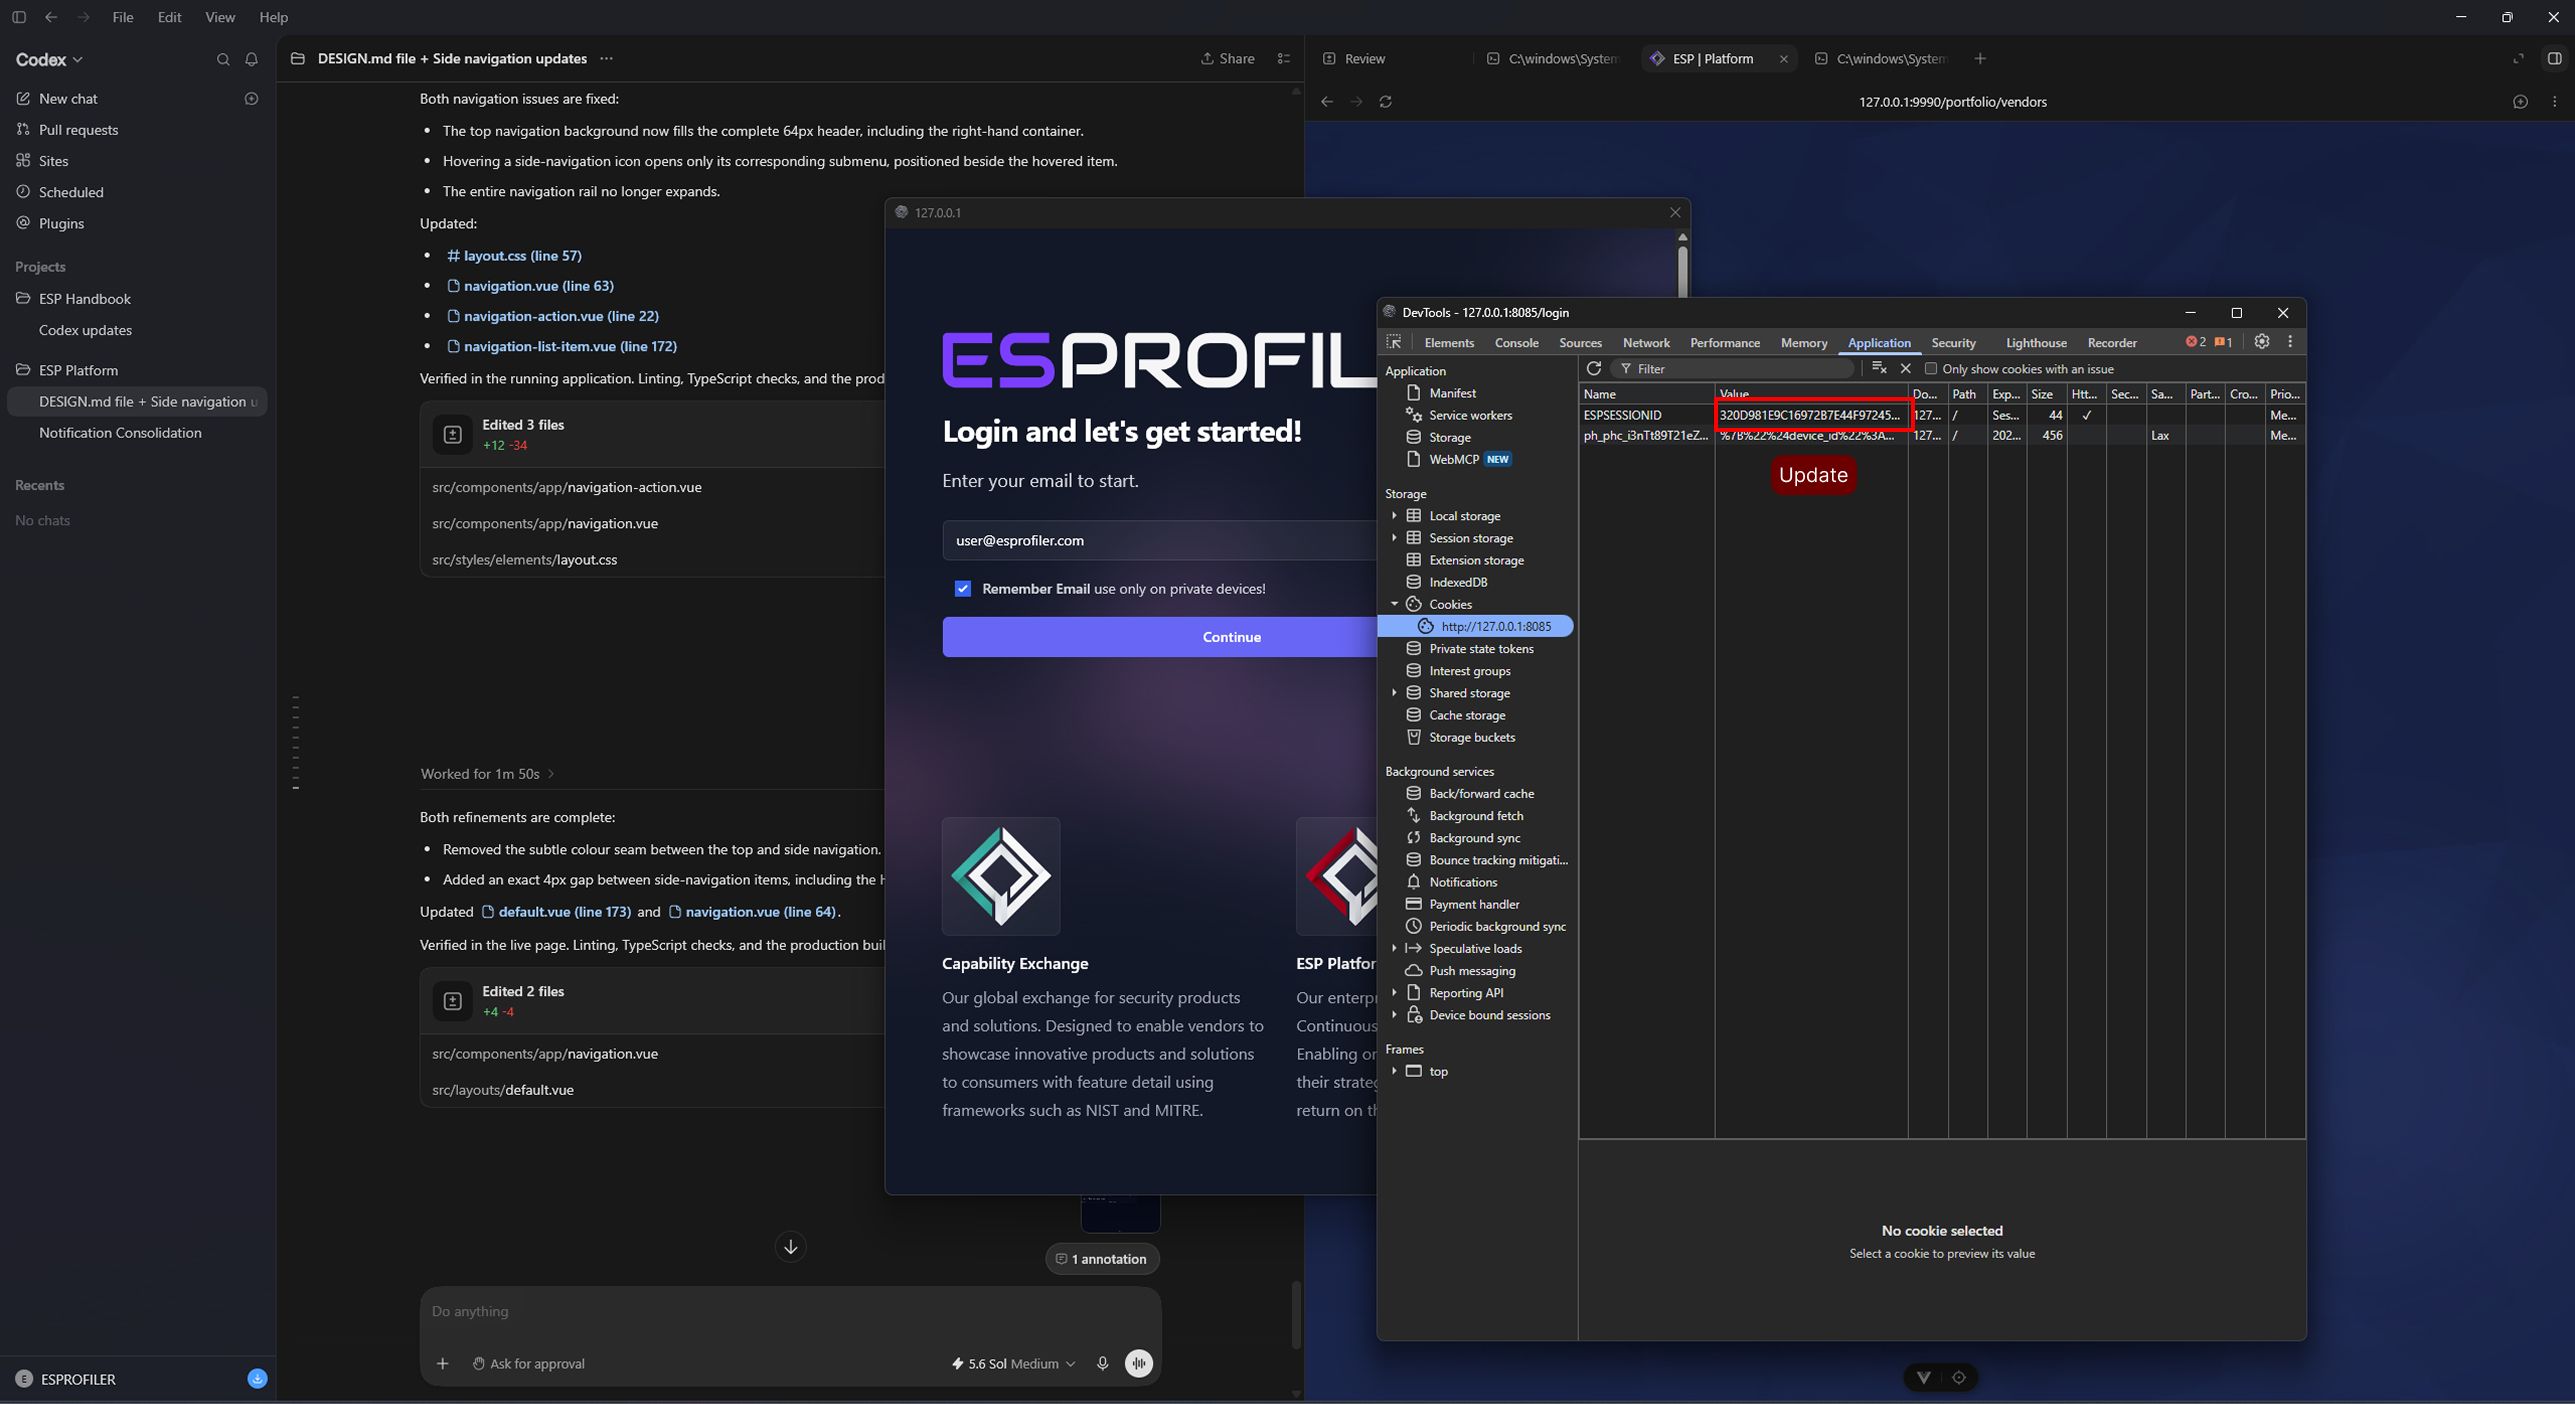Expand the top frame node

tap(1394, 1071)
